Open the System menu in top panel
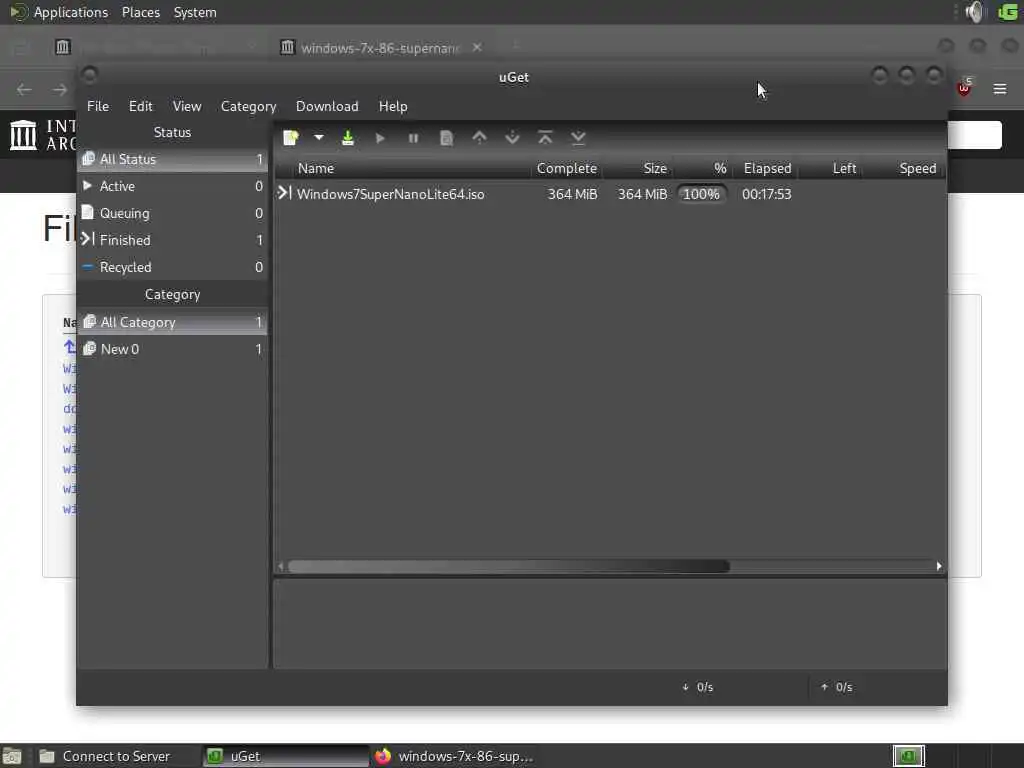Screen dimensions: 1024x768 pyautogui.click(x=195, y=12)
